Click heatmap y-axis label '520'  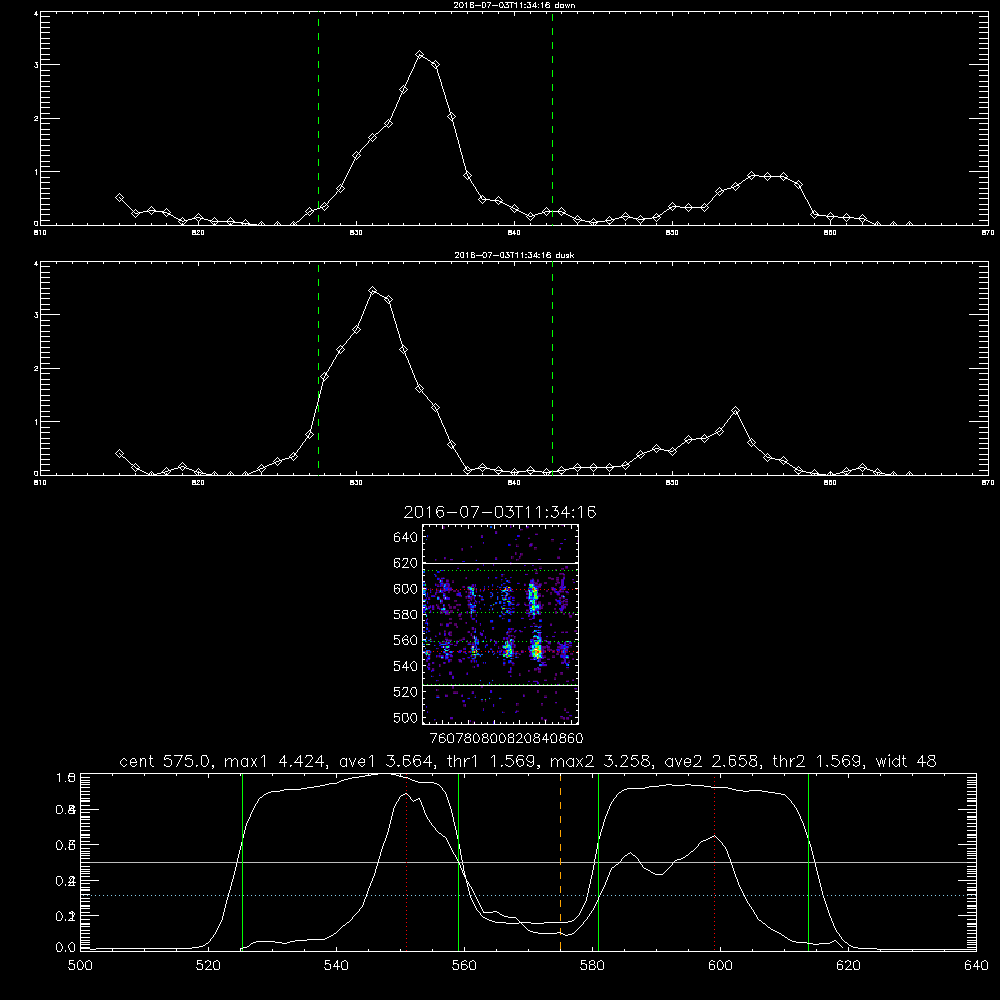406,692
